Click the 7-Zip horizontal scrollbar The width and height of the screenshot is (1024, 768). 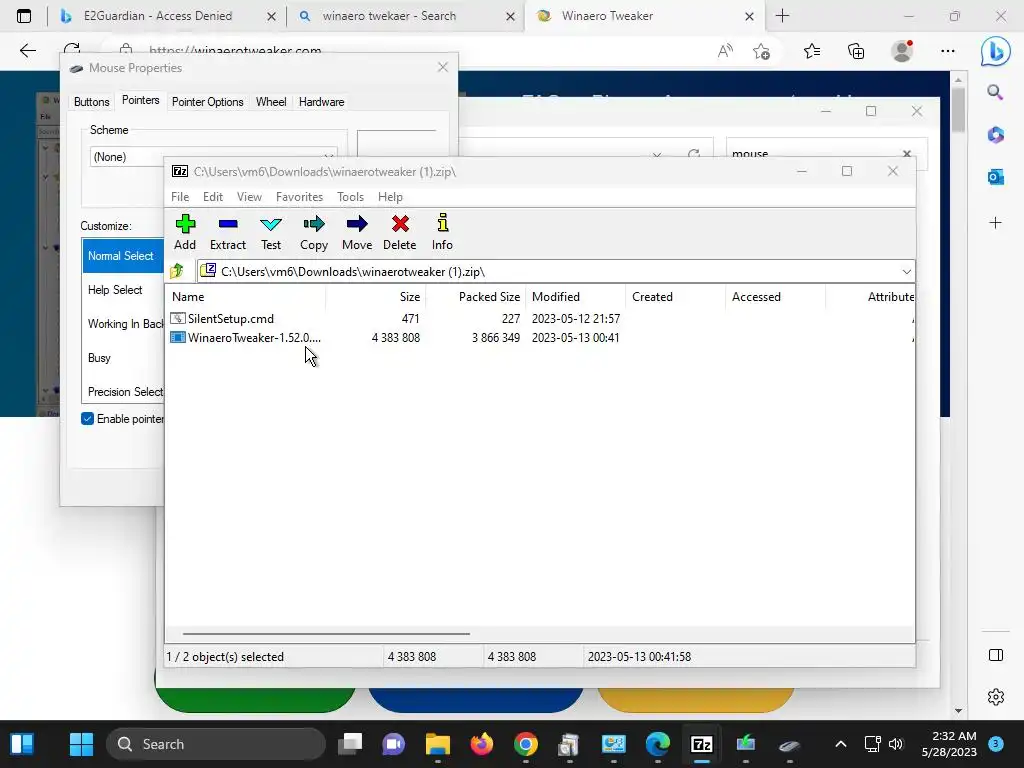(326, 633)
